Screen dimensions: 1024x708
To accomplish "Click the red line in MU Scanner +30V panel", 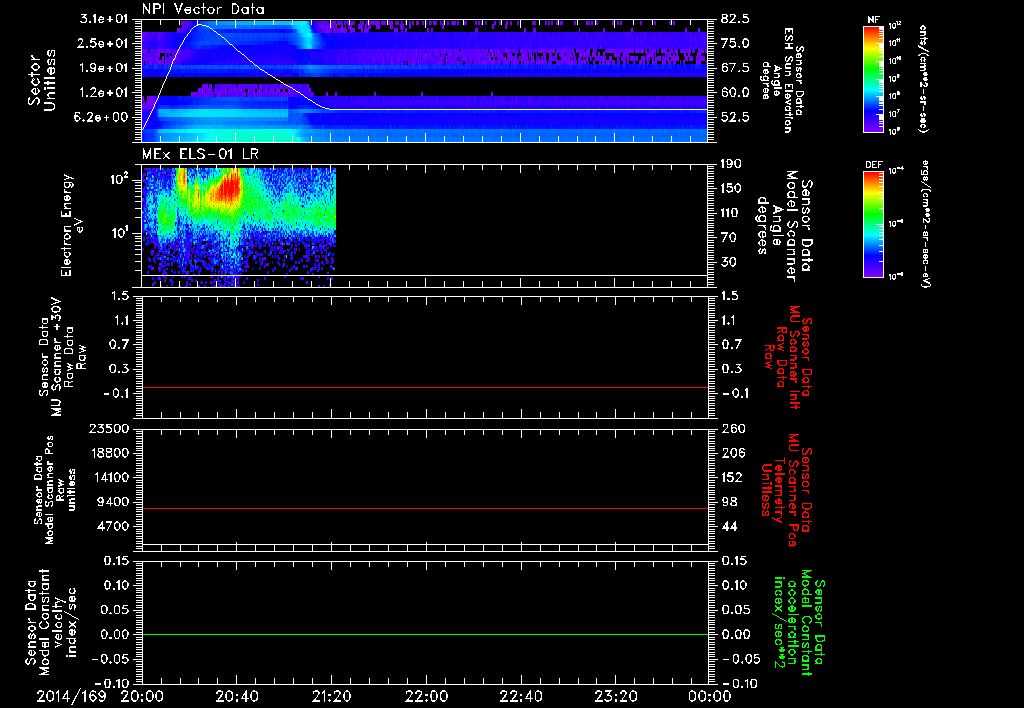I will tap(425, 387).
